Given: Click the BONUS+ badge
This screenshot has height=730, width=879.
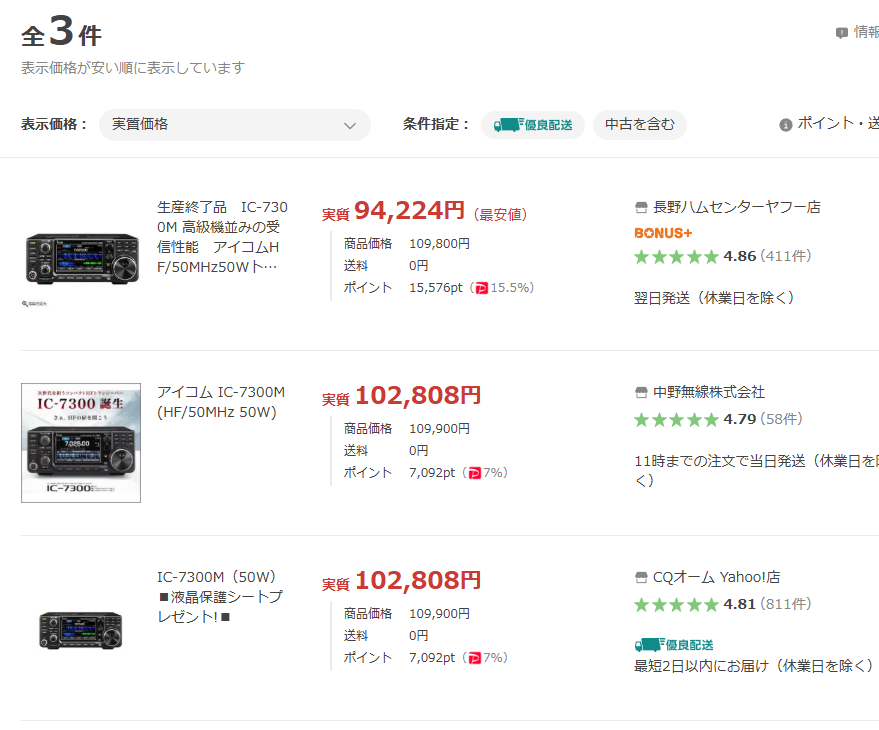Looking at the screenshot, I should coord(663,233).
